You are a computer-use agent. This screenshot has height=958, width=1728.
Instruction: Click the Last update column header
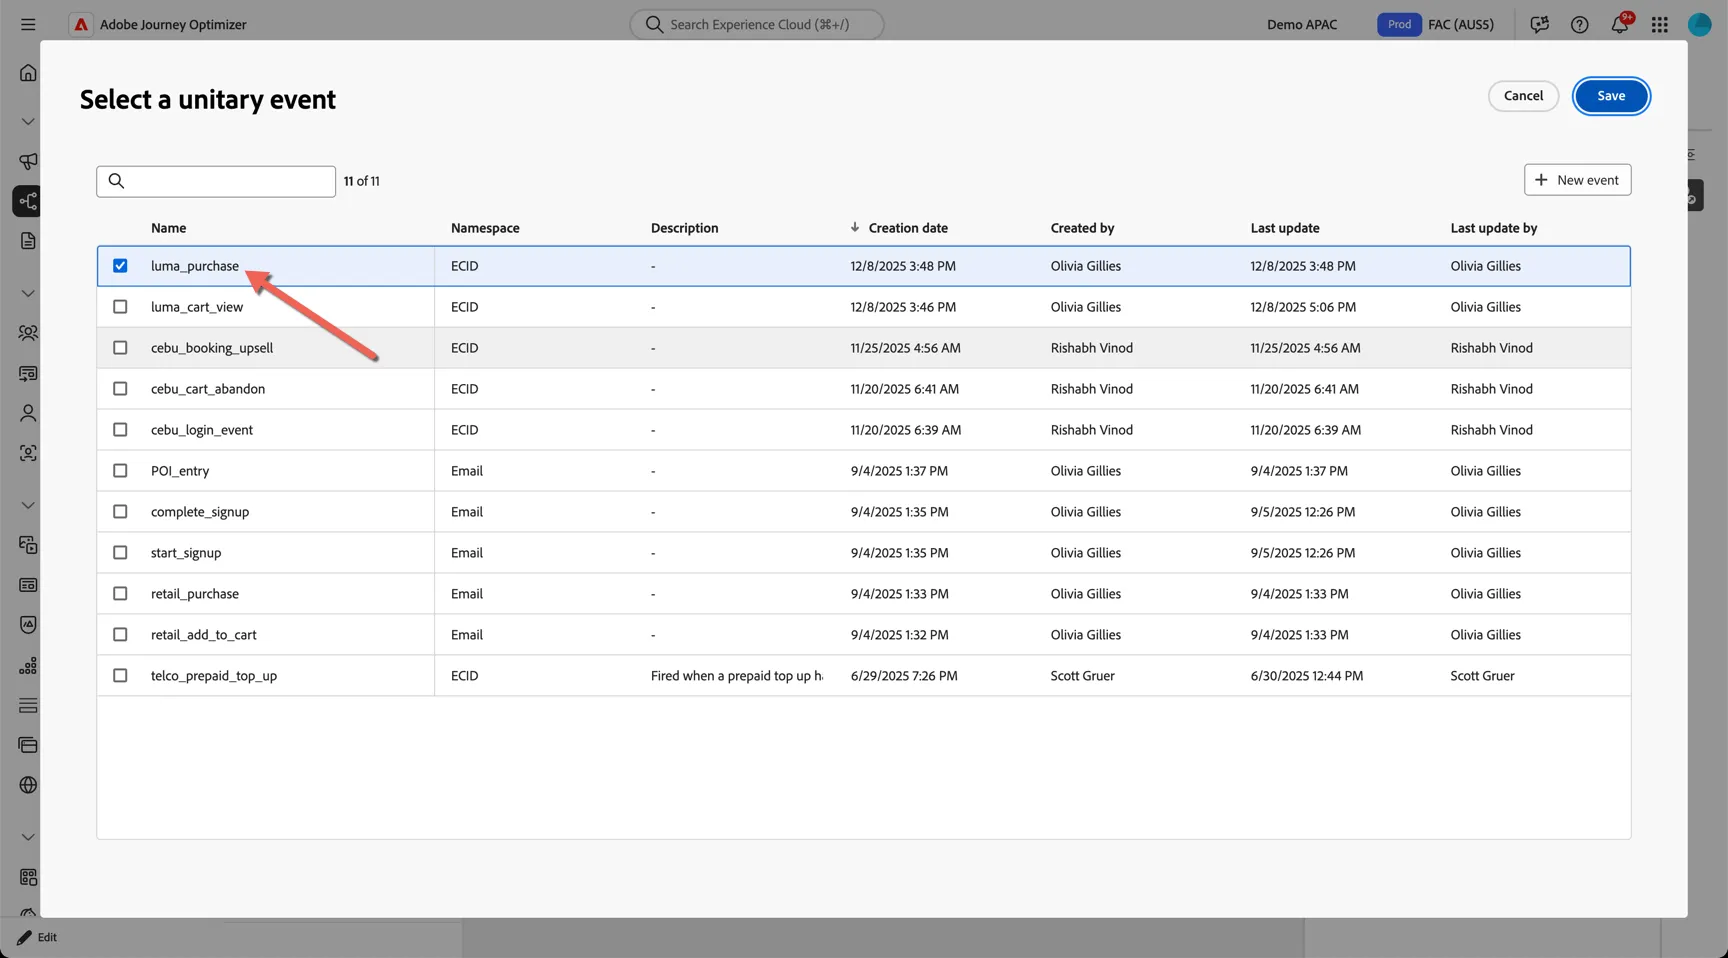1285,228
